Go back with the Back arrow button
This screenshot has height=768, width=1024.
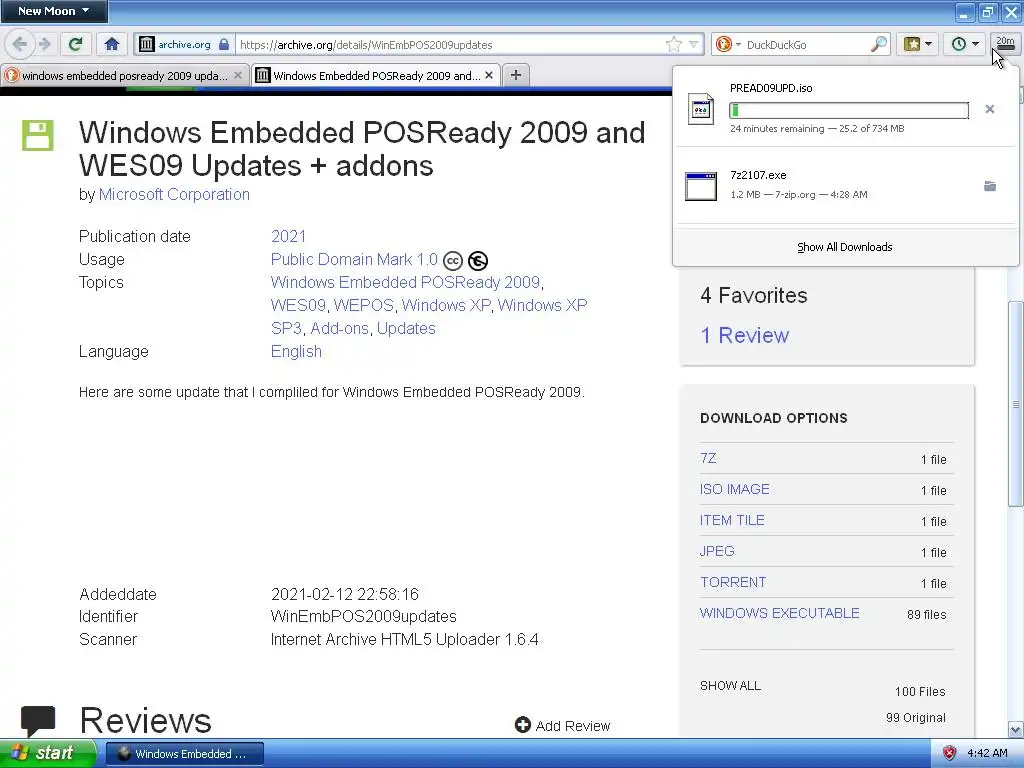coord(19,44)
